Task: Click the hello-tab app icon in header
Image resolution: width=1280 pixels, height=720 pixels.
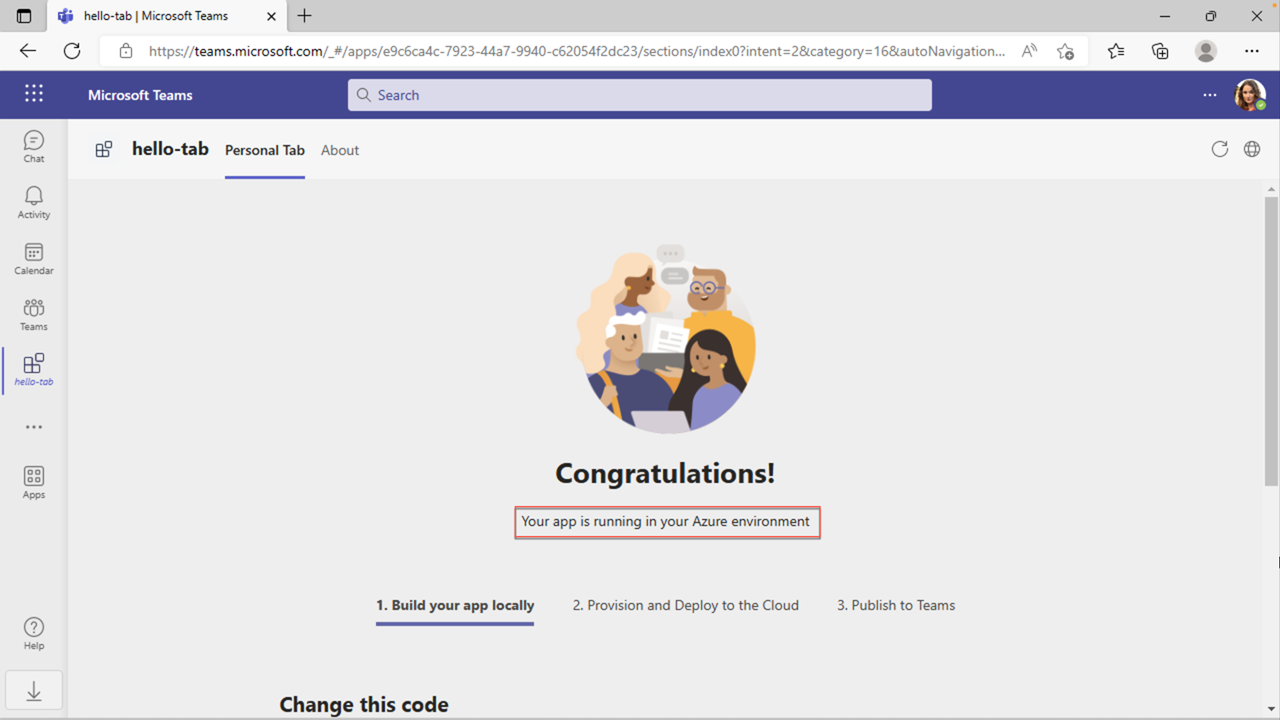Action: [x=104, y=150]
